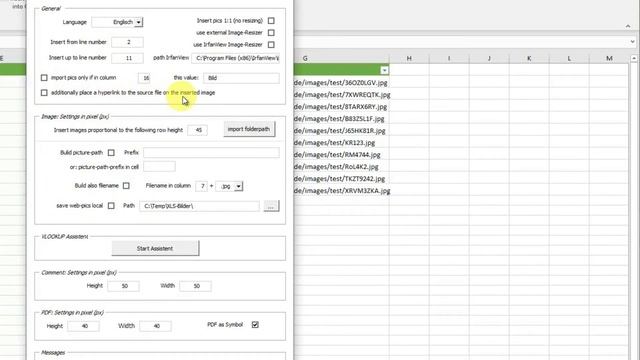Click cell with RoL4K2.jpg path
The height and width of the screenshot is (360, 640).
[341, 167]
